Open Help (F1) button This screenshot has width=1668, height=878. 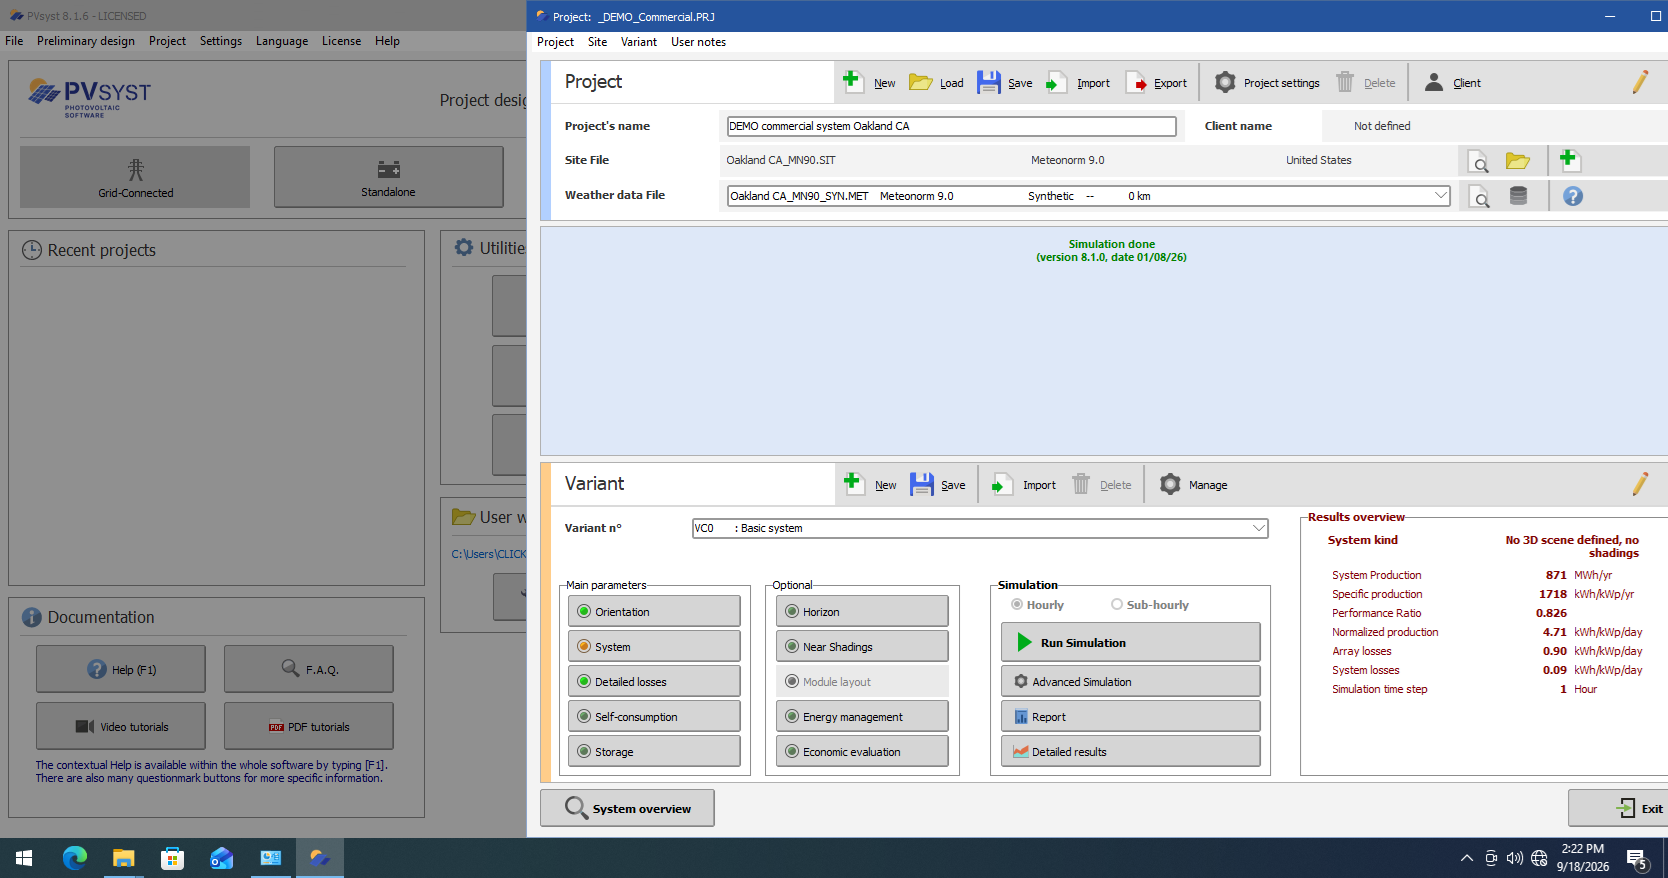point(121,669)
